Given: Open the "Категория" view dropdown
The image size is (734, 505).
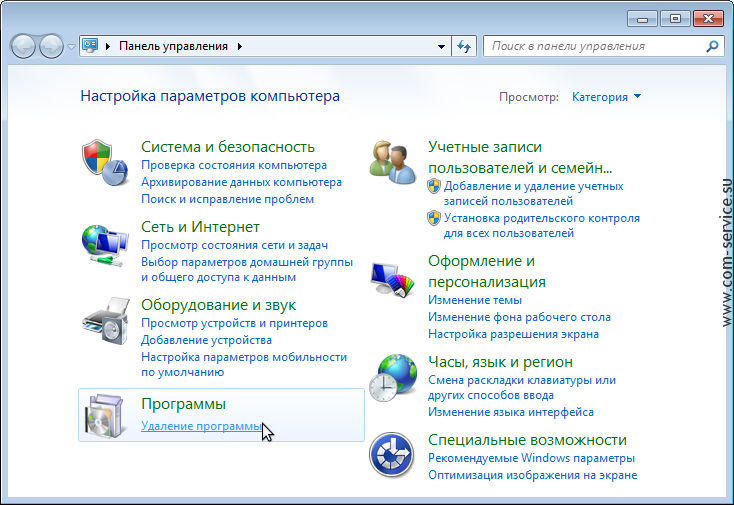Looking at the screenshot, I should (x=606, y=97).
